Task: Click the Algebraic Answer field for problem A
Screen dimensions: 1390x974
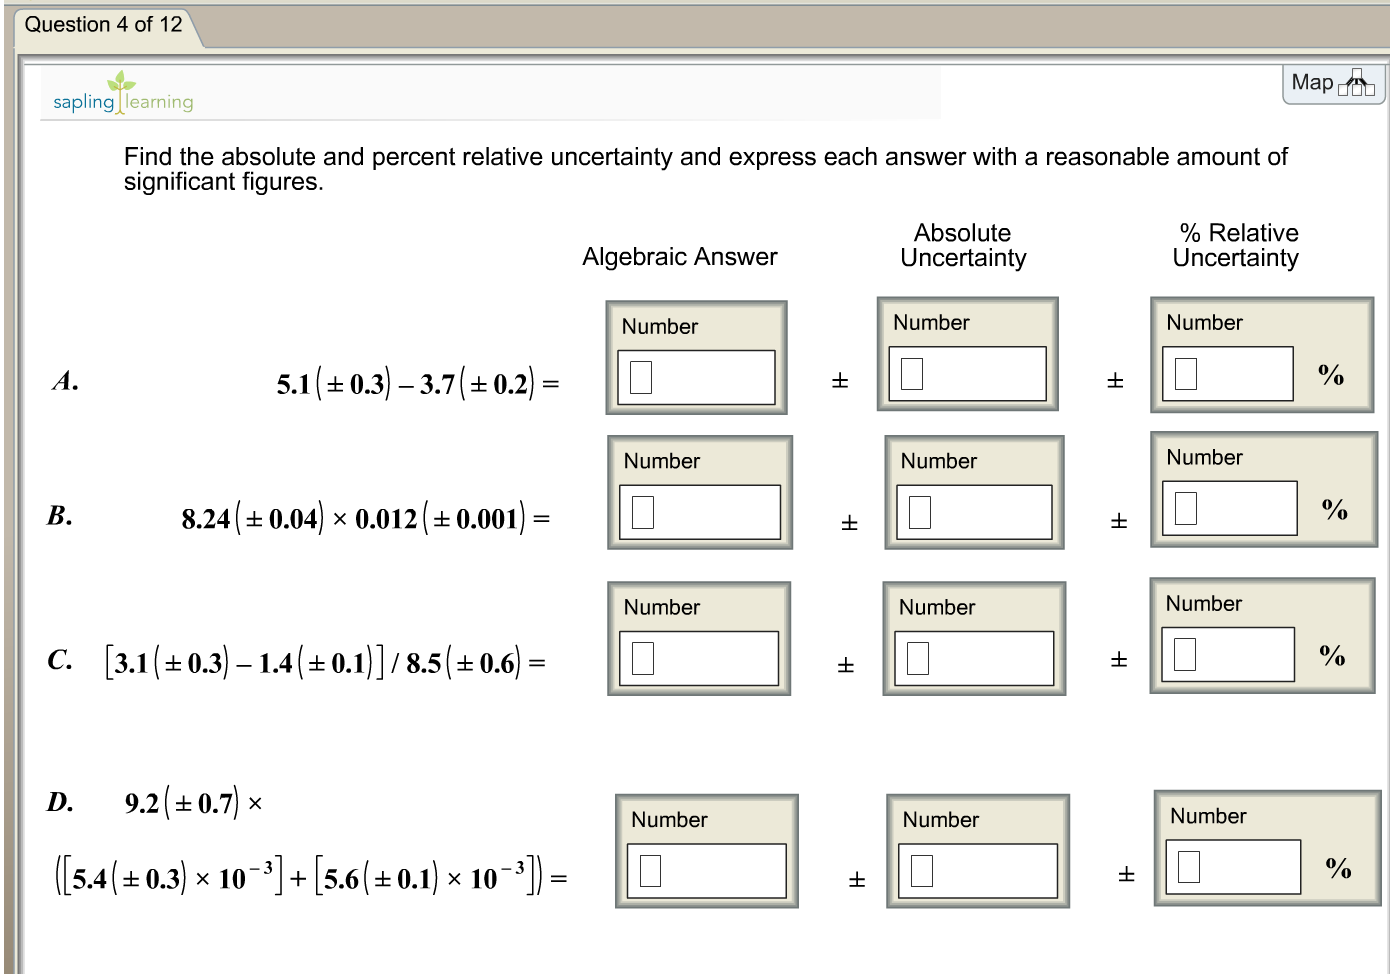Action: click(697, 377)
